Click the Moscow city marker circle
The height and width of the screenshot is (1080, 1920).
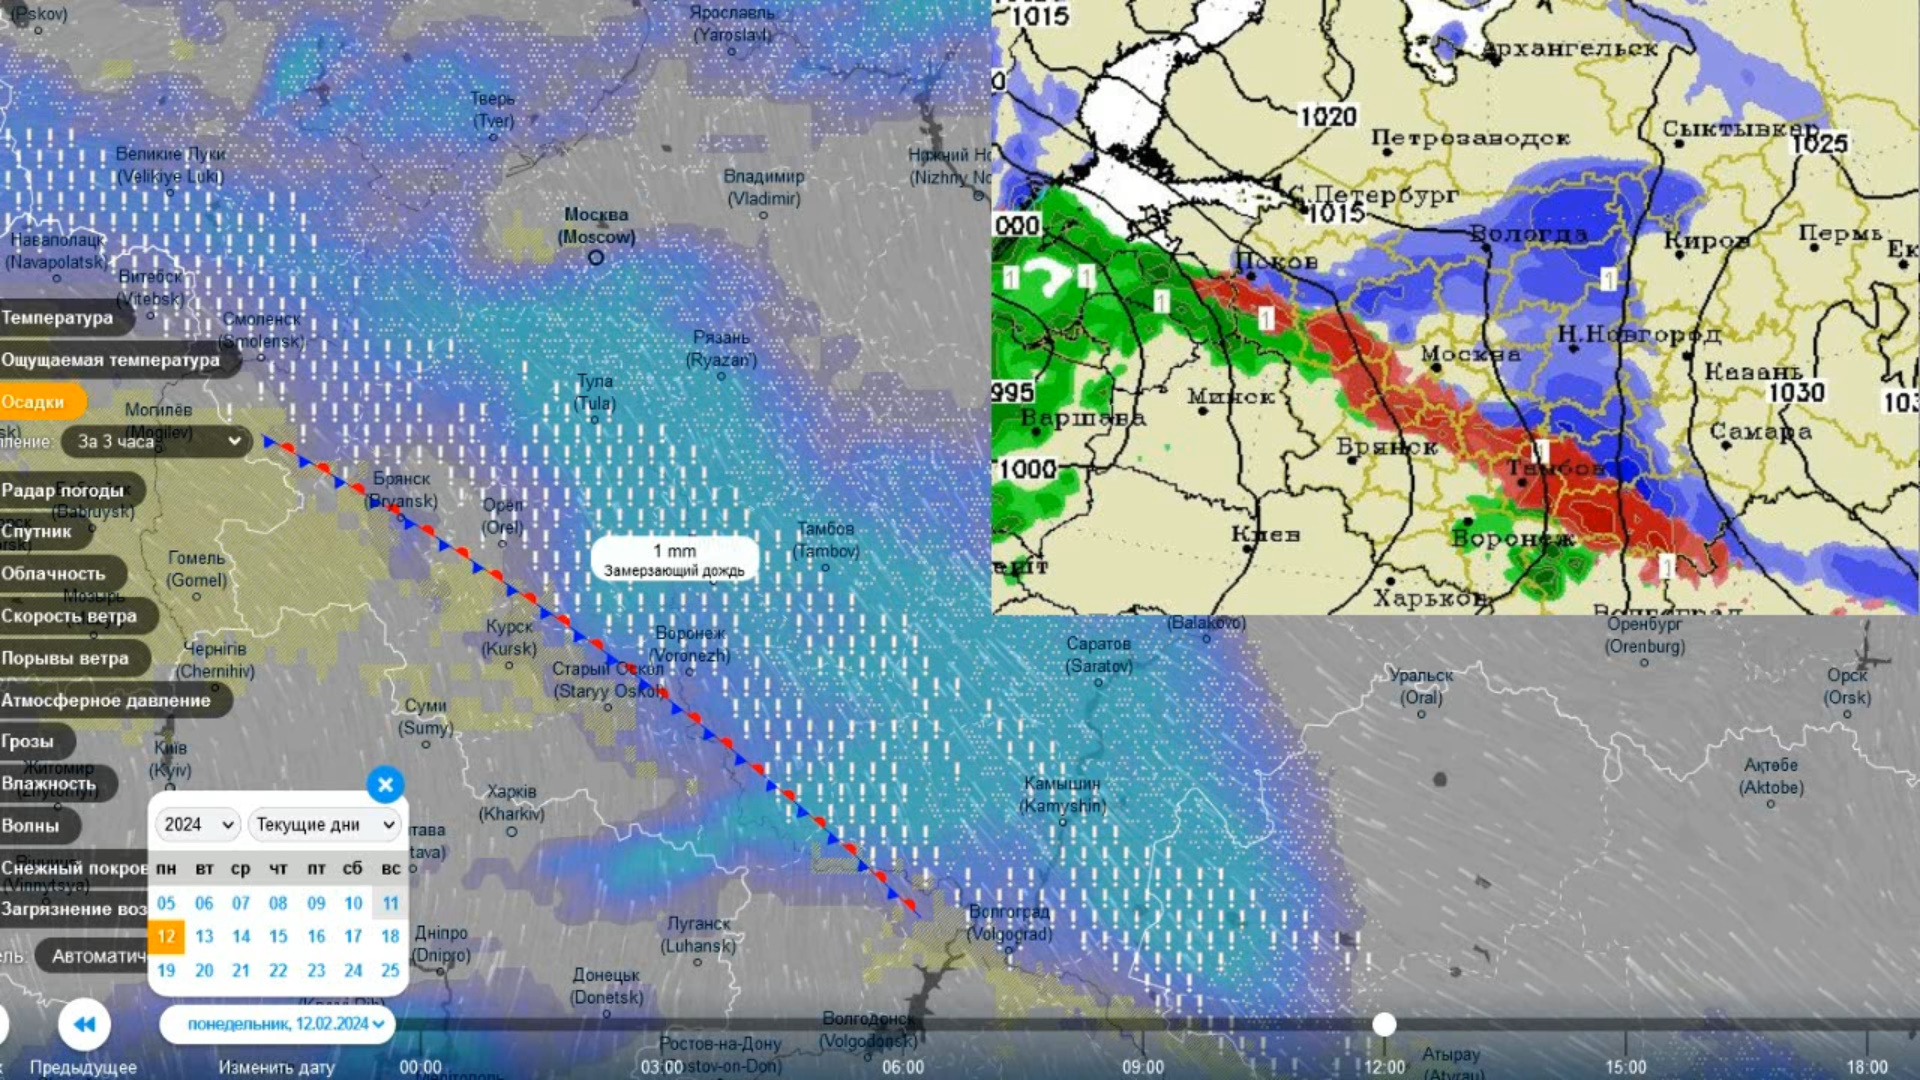tap(596, 258)
